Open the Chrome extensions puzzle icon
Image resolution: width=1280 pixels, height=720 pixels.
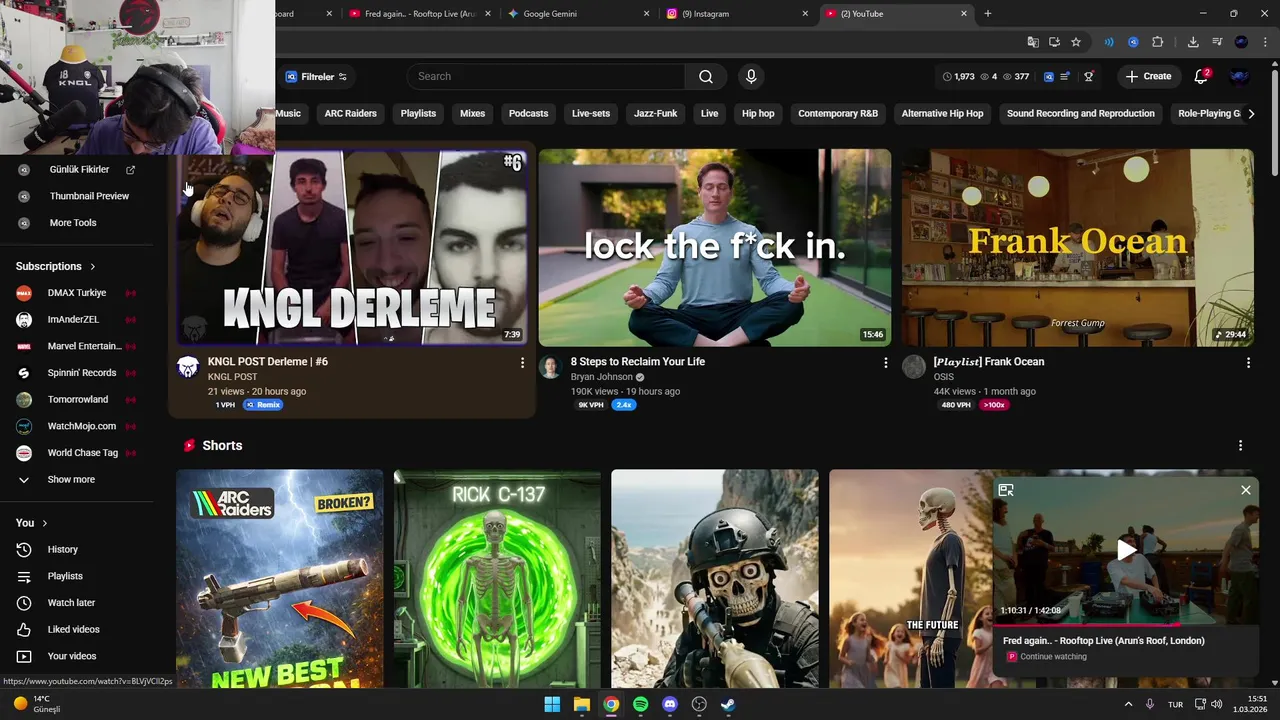[x=1158, y=42]
